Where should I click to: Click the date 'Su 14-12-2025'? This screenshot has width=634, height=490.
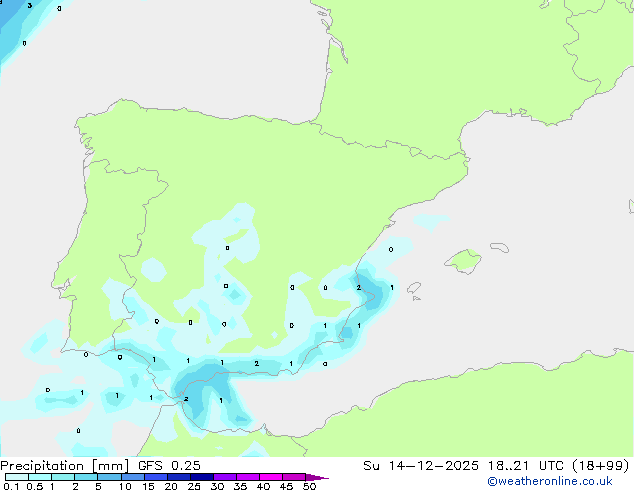421,466
